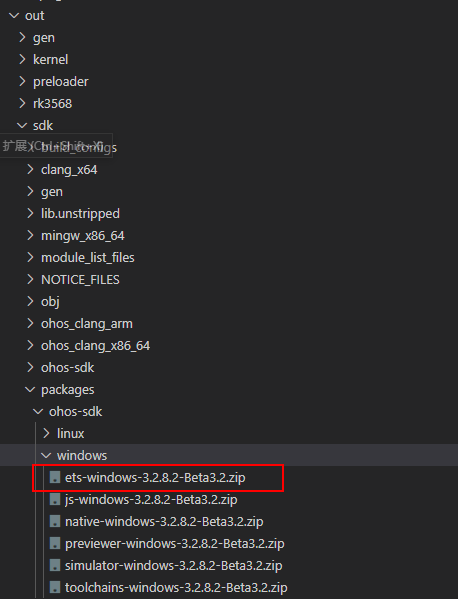Select the ohos_clang_arm folder

pyautogui.click(x=87, y=324)
